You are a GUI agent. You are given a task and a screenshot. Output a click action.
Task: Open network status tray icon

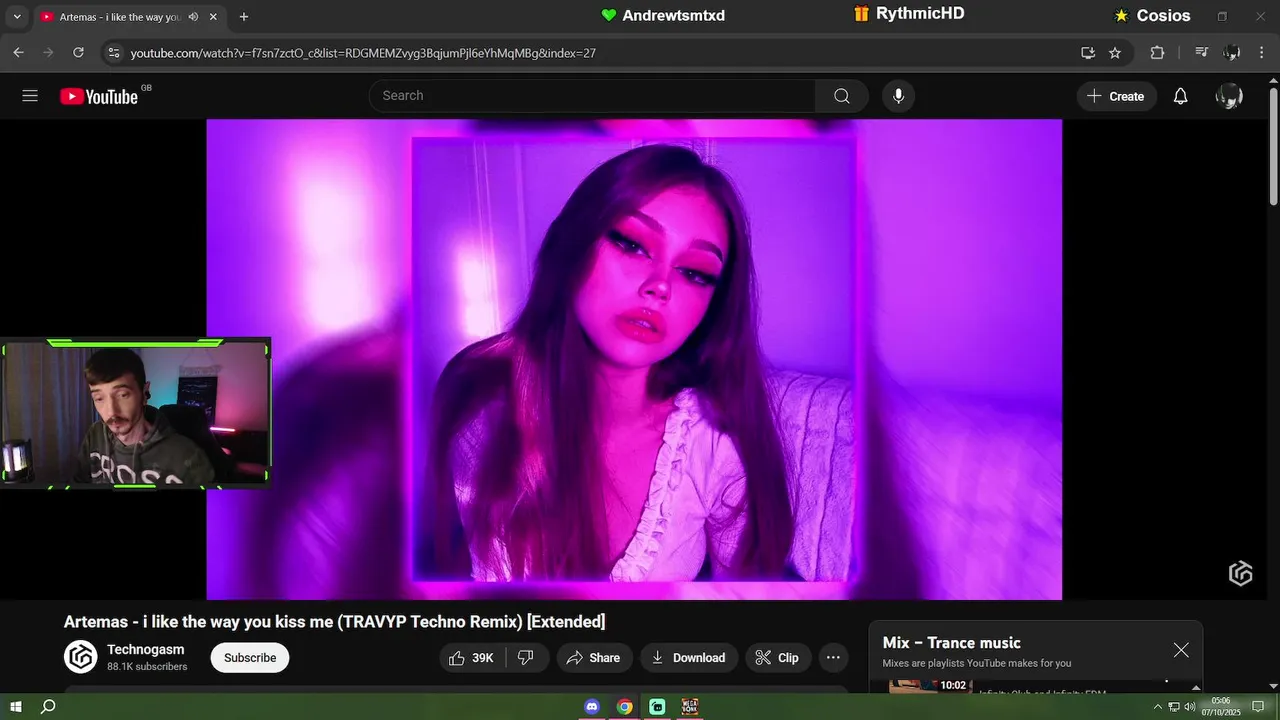(x=1174, y=707)
